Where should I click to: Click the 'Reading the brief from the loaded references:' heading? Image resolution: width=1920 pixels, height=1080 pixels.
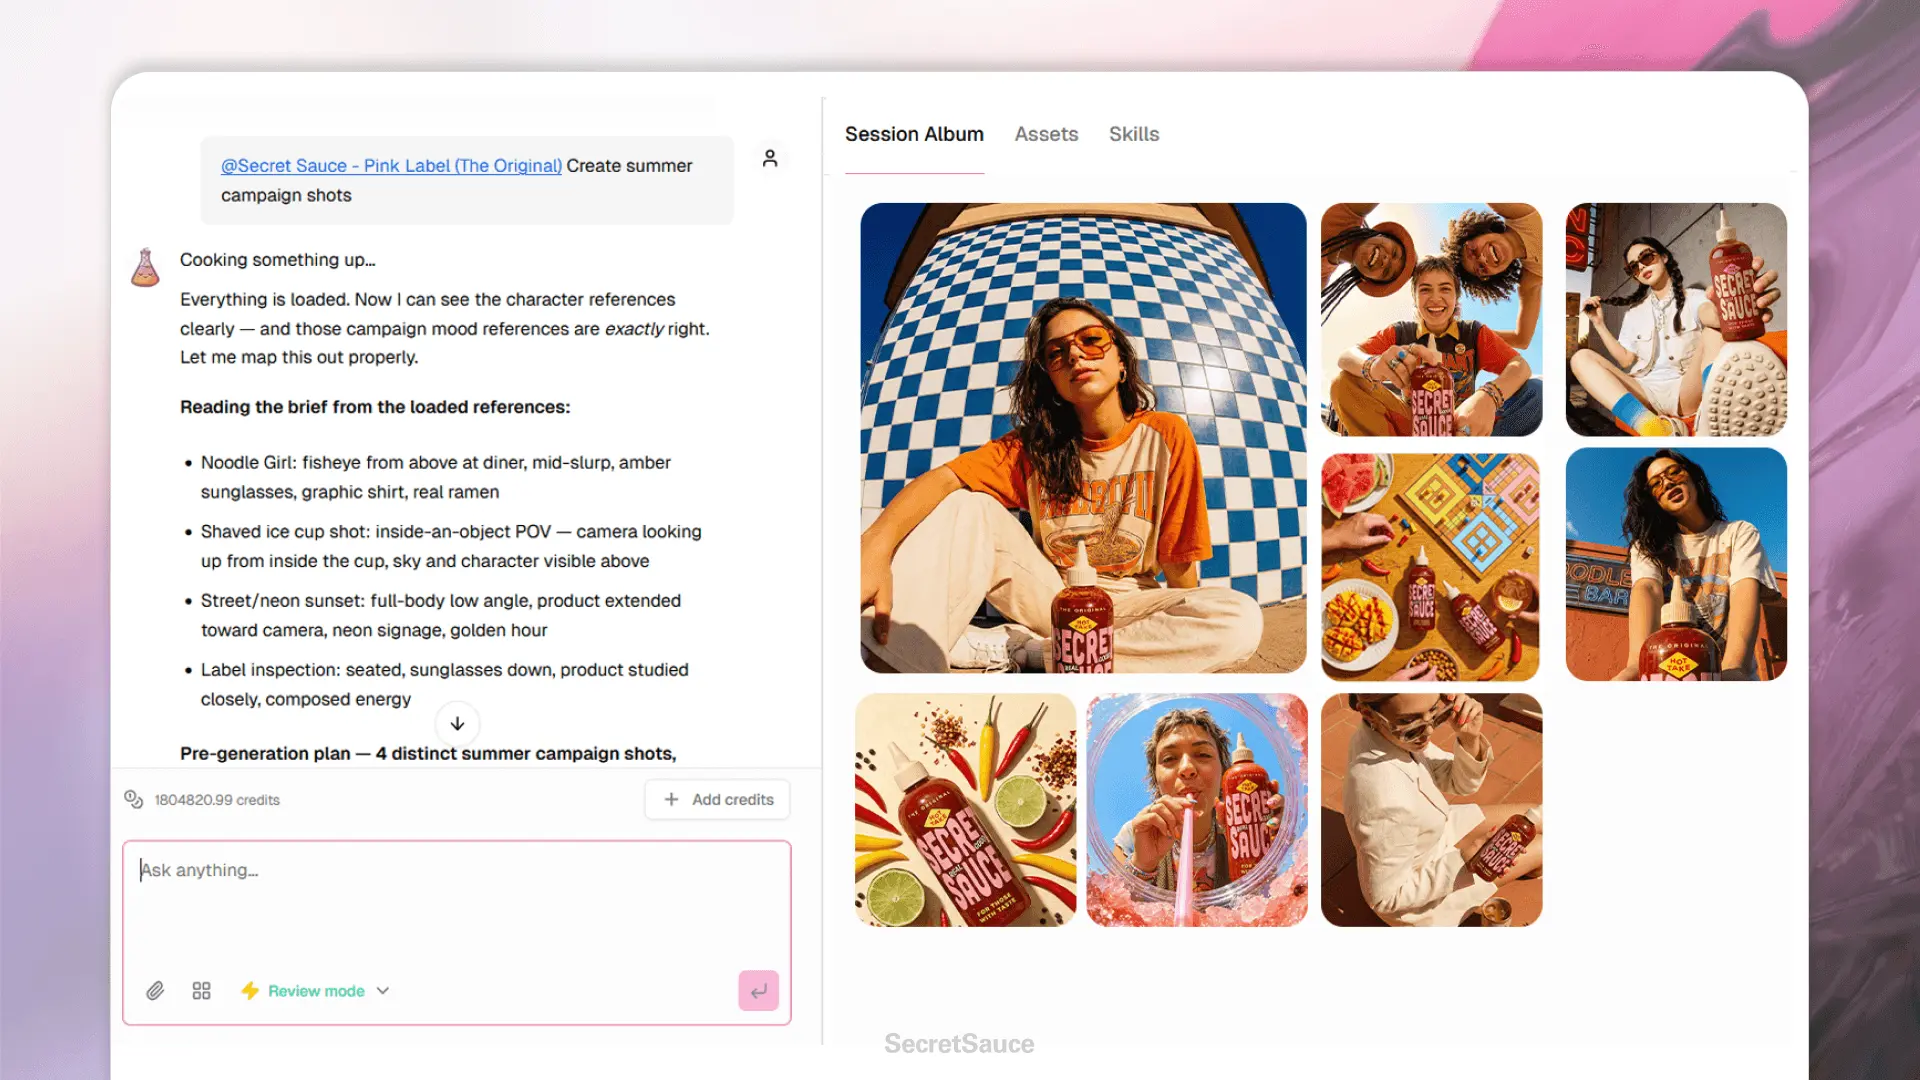click(375, 407)
